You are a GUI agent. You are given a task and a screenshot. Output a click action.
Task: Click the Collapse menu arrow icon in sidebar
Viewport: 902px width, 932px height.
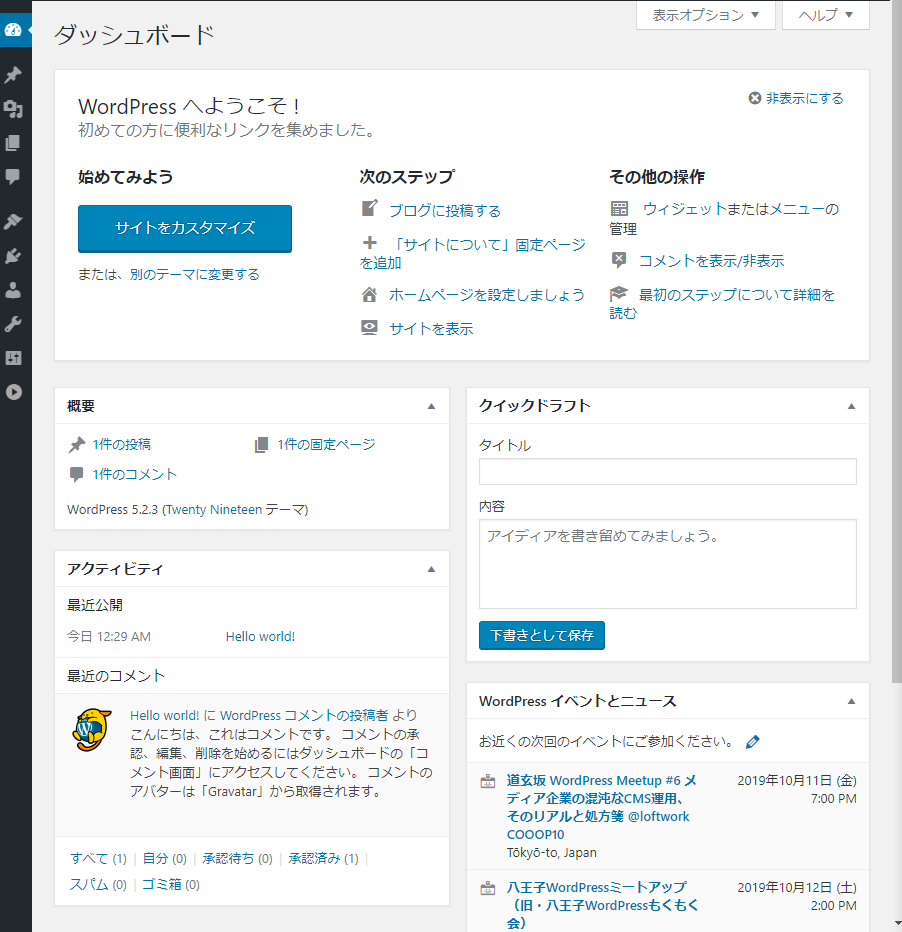pyautogui.click(x=13, y=392)
